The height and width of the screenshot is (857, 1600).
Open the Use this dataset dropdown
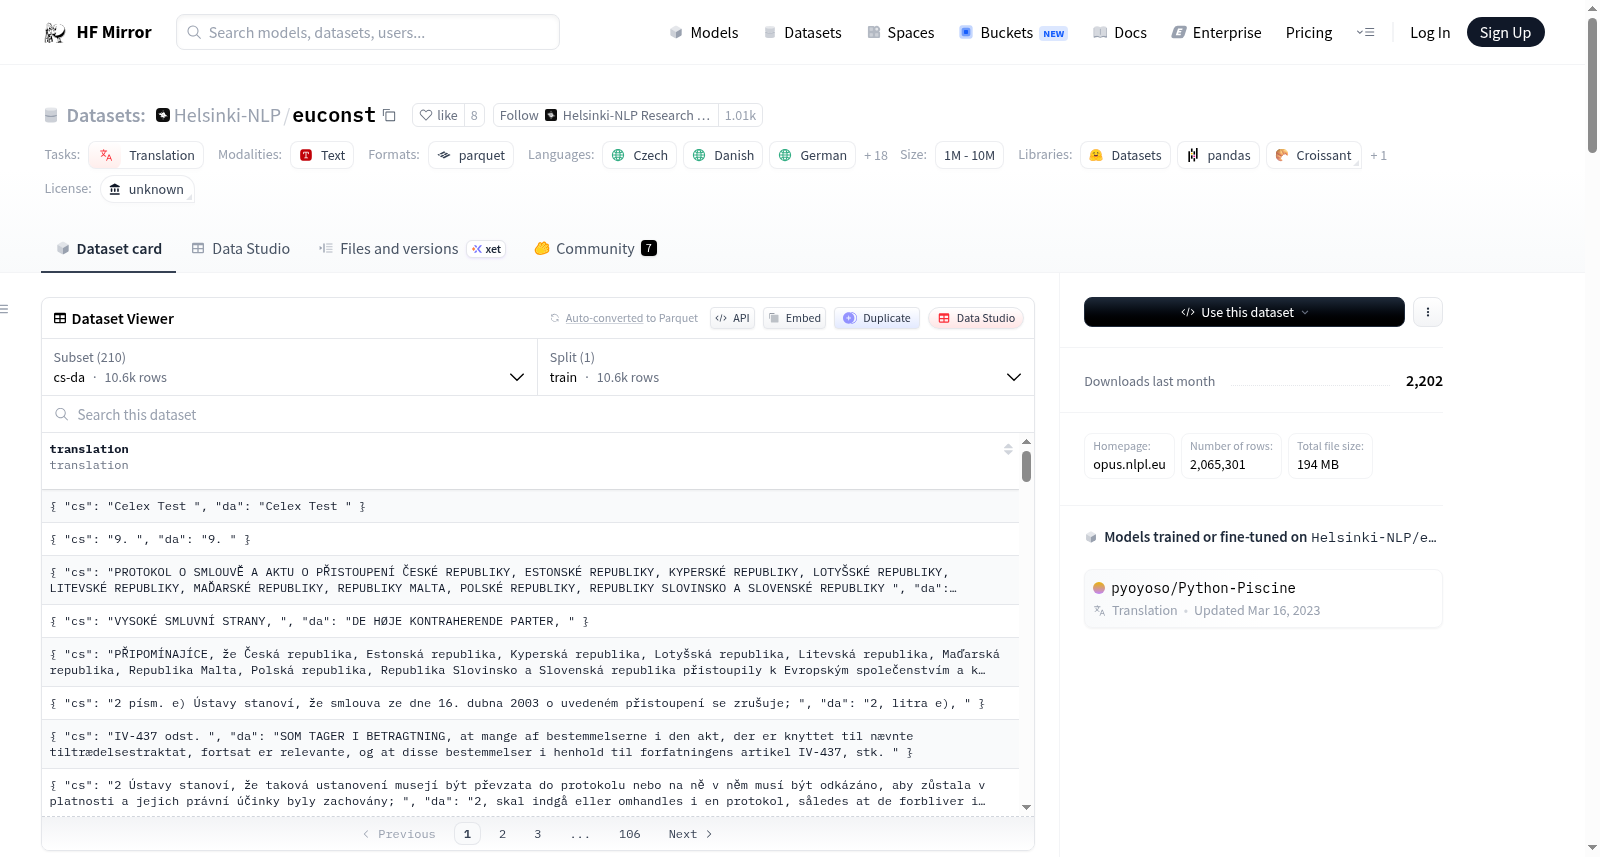pyautogui.click(x=1244, y=312)
